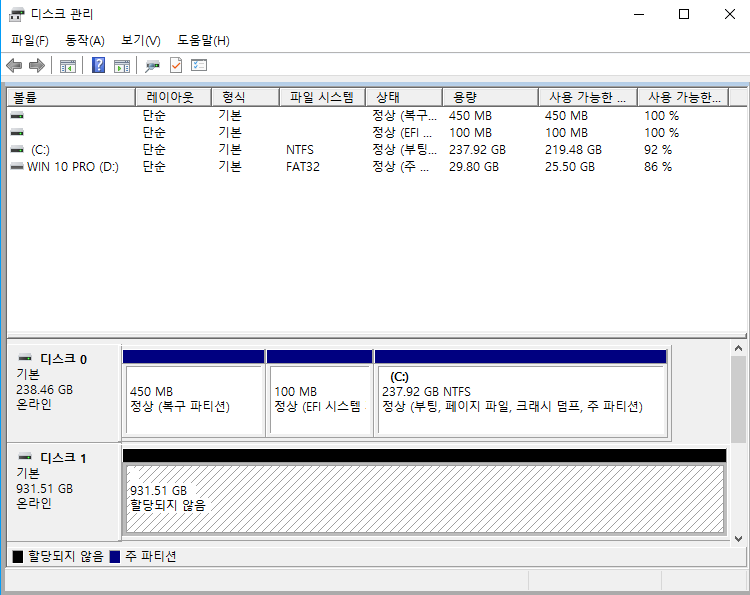Image resolution: width=750 pixels, height=595 pixels.
Task: Click the 주 파티션 legend label
Action: click(151, 556)
